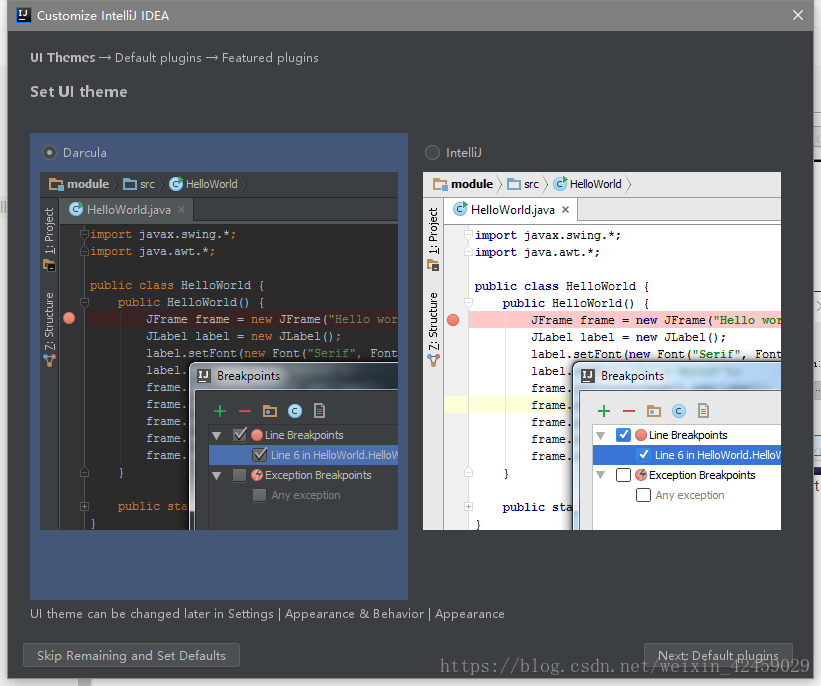Click group-by-class icon in Darcula Breakpoints
The width and height of the screenshot is (821, 686).
295,411
